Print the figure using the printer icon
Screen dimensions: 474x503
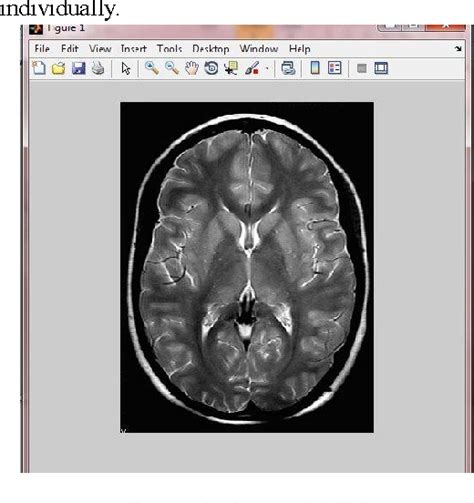coord(98,68)
